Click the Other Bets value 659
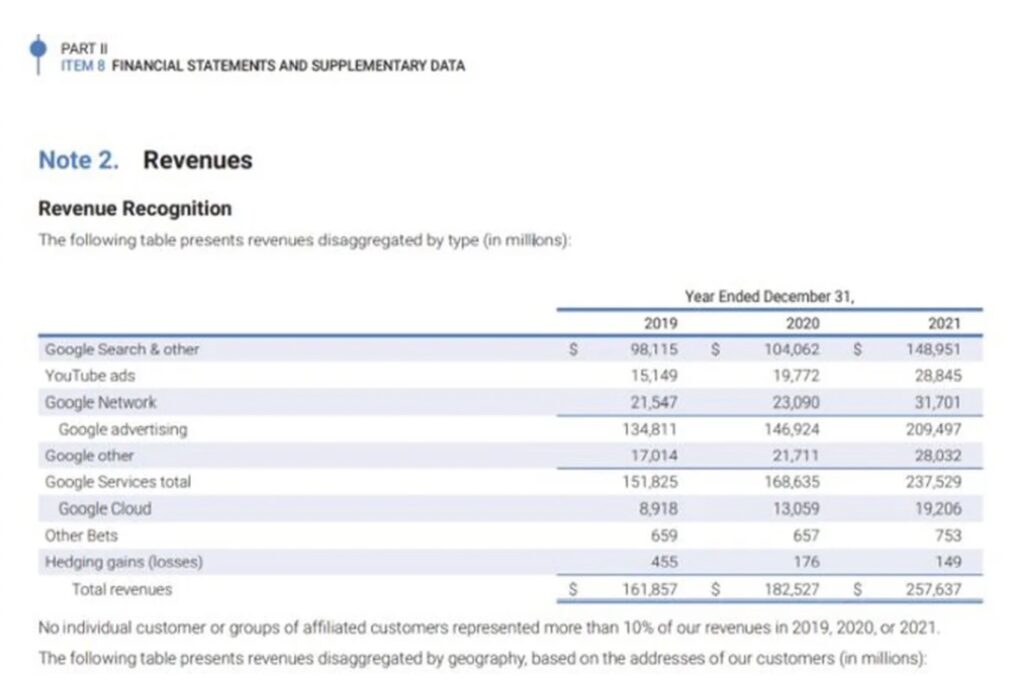Screen dimensions: 1024x695 pos(664,536)
